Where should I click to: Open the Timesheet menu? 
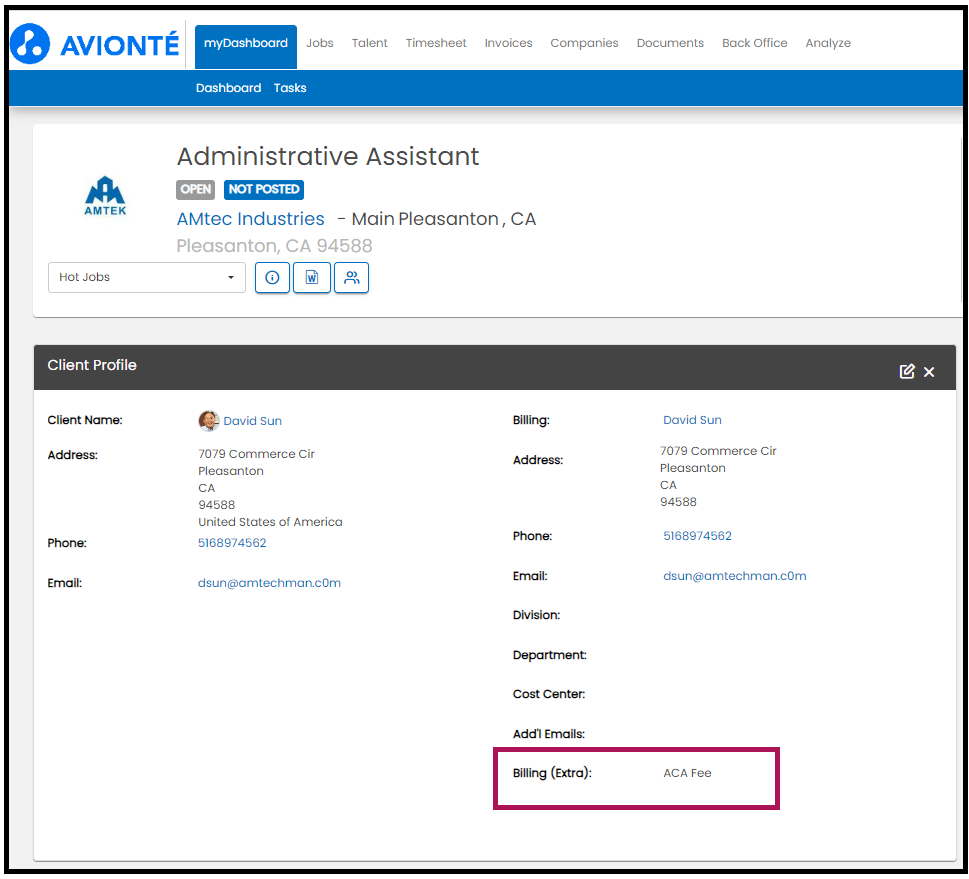pyautogui.click(x=436, y=43)
